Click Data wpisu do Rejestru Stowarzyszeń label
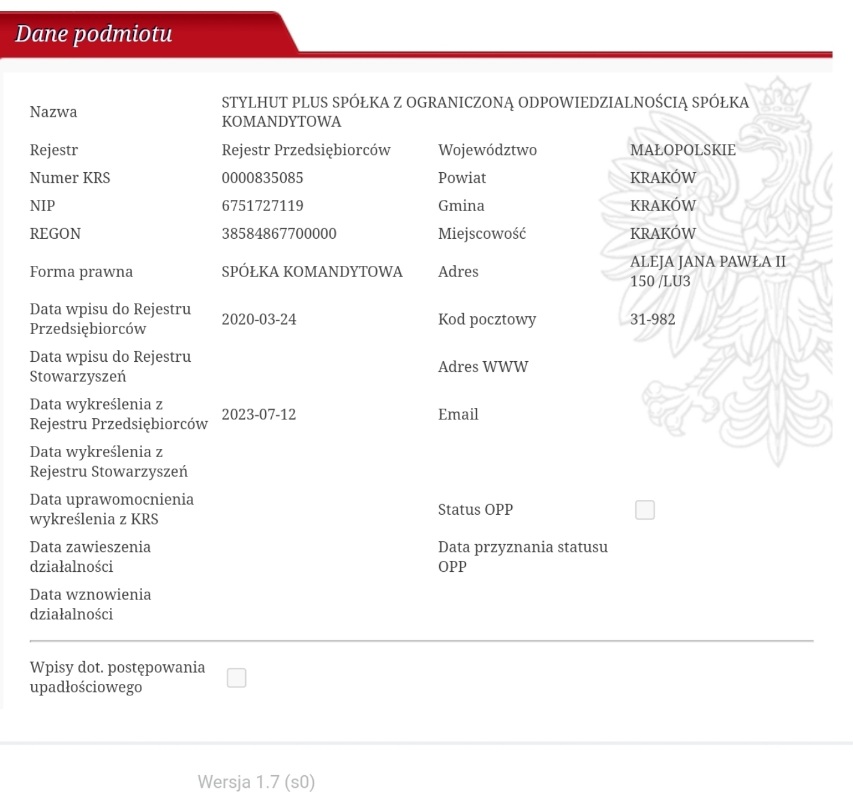Screen dimensions: 853x792 tap(110, 366)
